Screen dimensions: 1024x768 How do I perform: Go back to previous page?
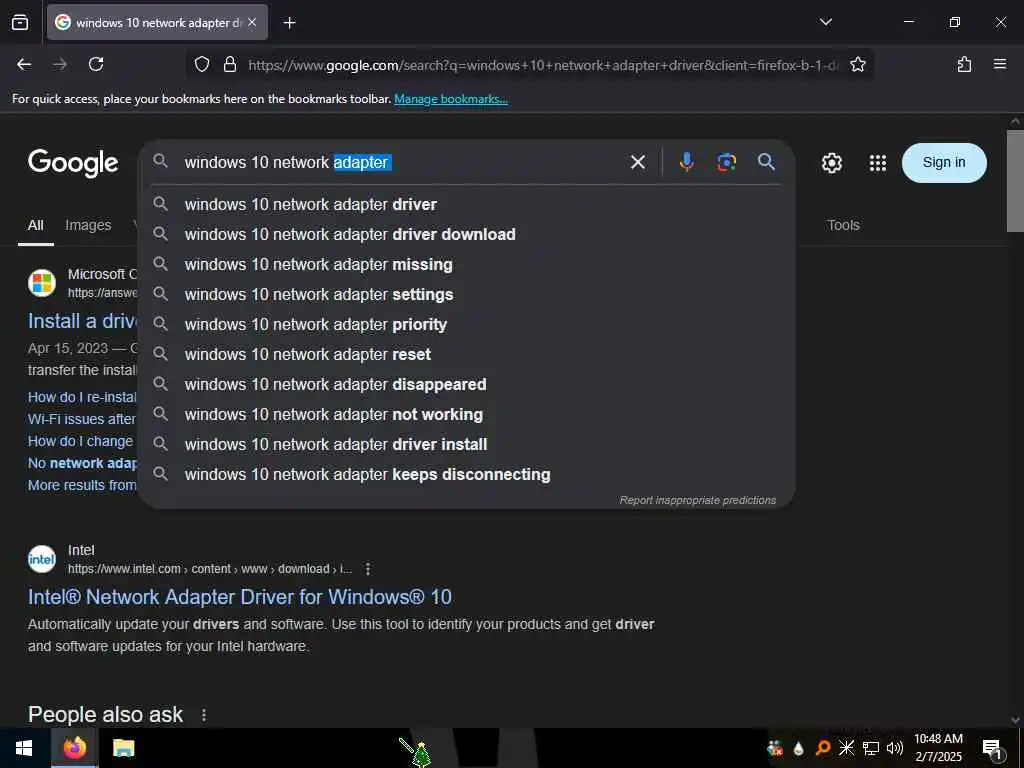click(x=24, y=64)
